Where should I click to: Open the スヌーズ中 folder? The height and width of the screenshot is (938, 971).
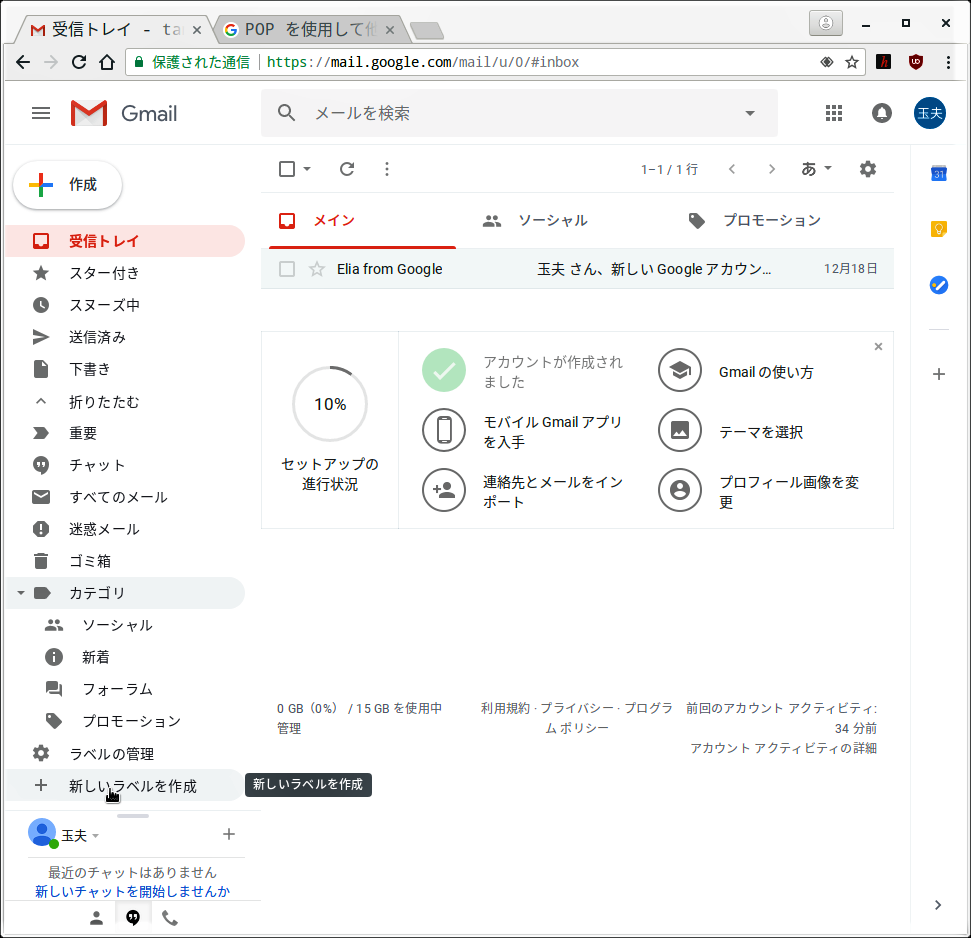tap(125, 305)
